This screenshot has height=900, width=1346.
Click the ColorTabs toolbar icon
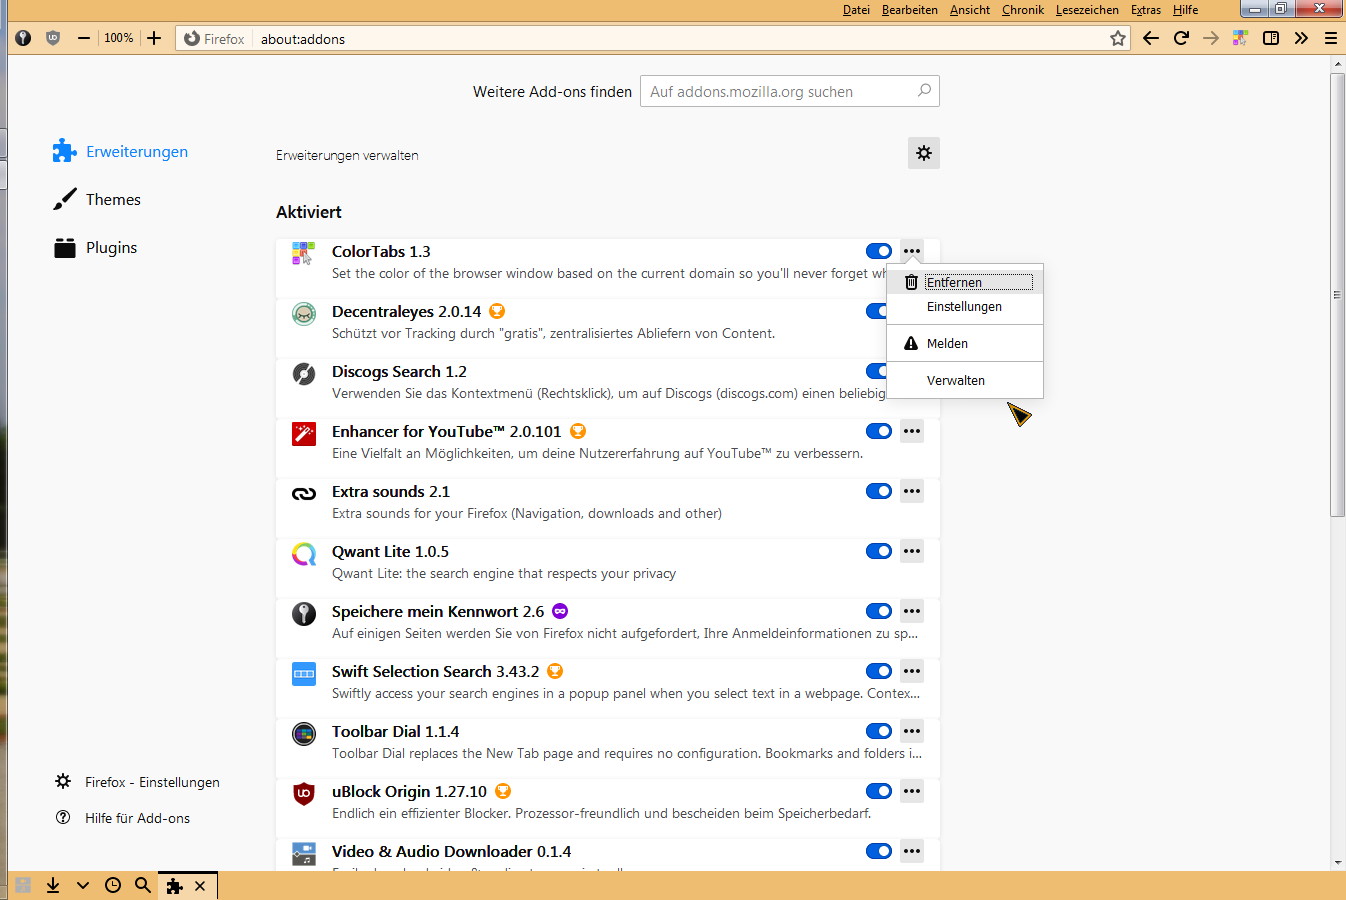[x=1241, y=38]
